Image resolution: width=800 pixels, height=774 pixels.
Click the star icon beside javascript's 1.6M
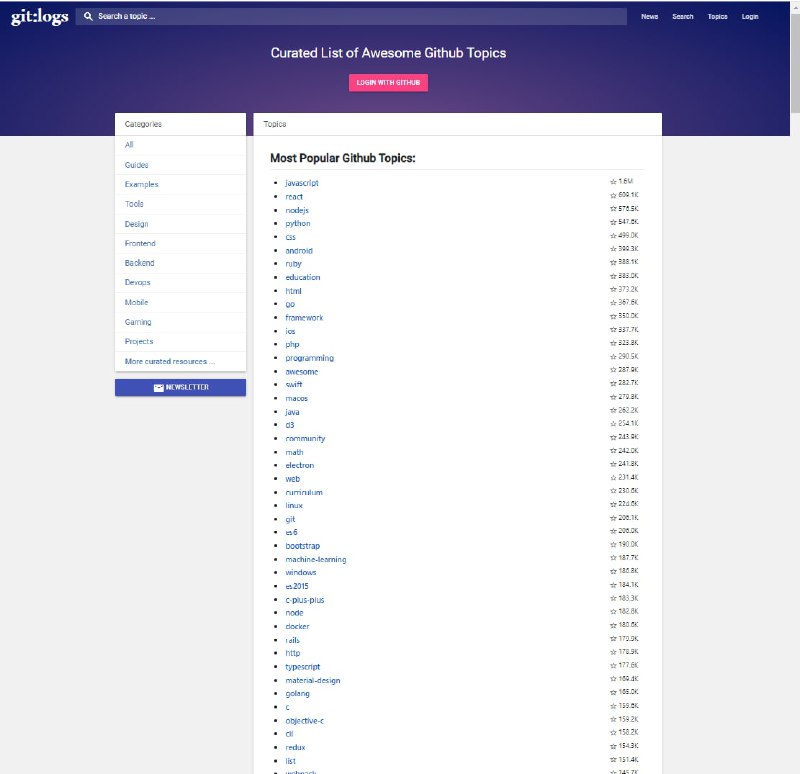coord(613,182)
